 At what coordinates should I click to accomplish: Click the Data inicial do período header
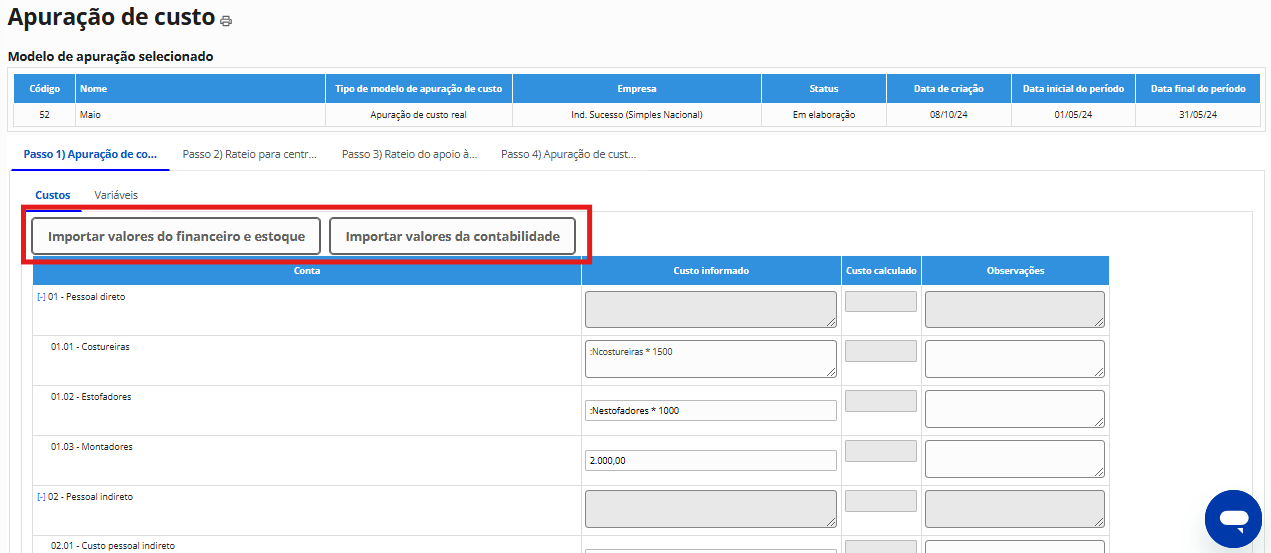pos(1073,89)
